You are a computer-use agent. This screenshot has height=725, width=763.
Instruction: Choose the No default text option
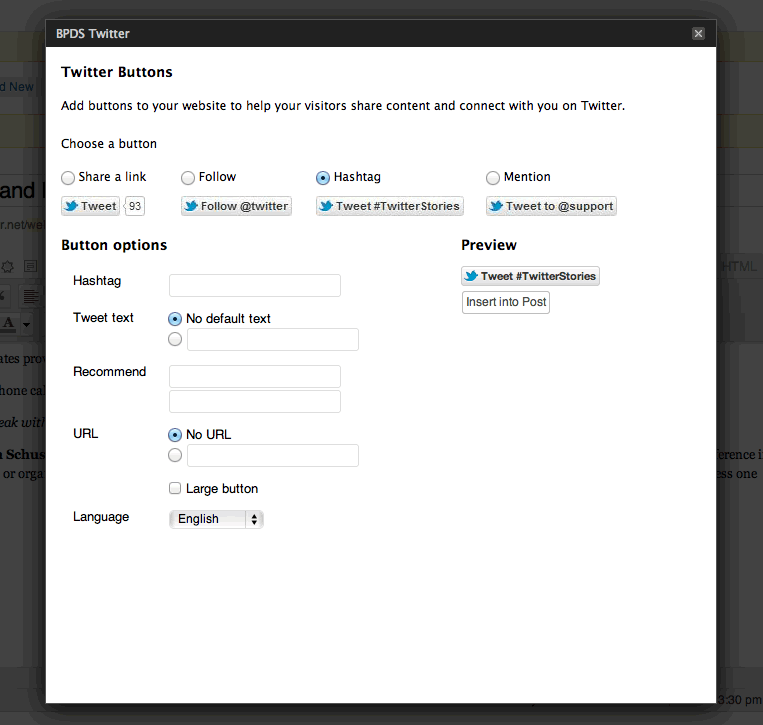(x=175, y=319)
